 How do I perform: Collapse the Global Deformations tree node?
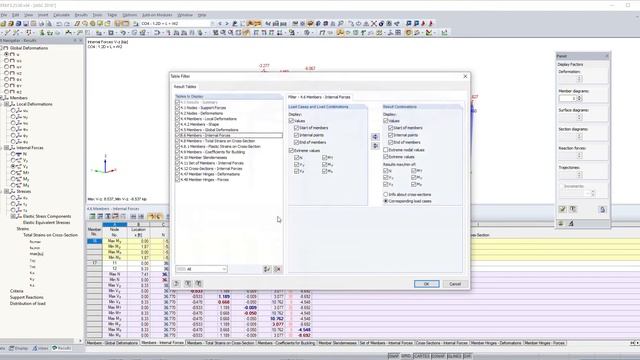1,48
